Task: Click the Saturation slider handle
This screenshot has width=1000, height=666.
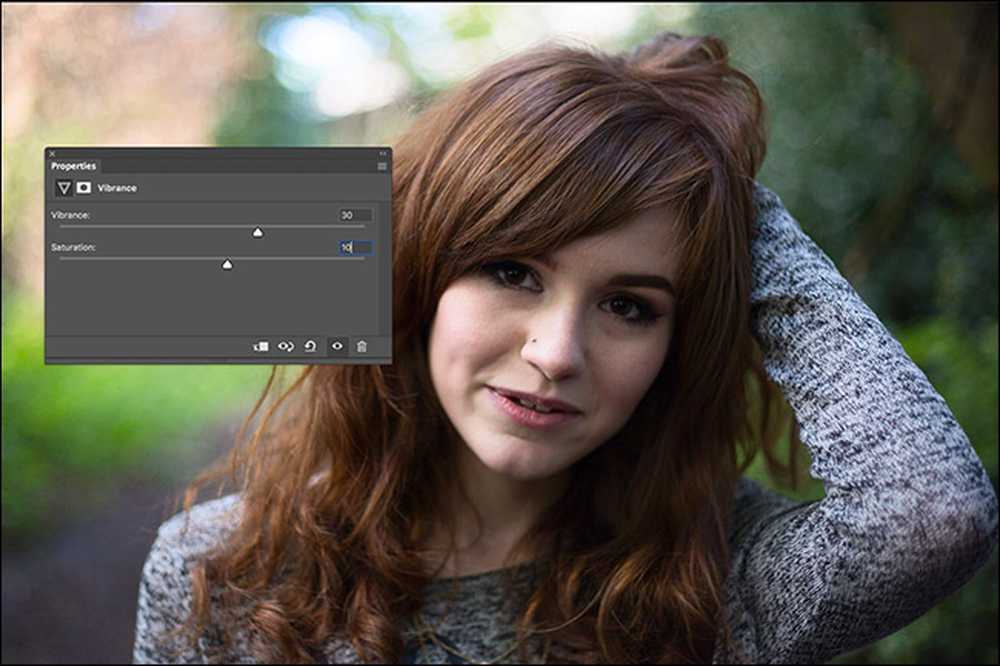Action: [x=227, y=265]
